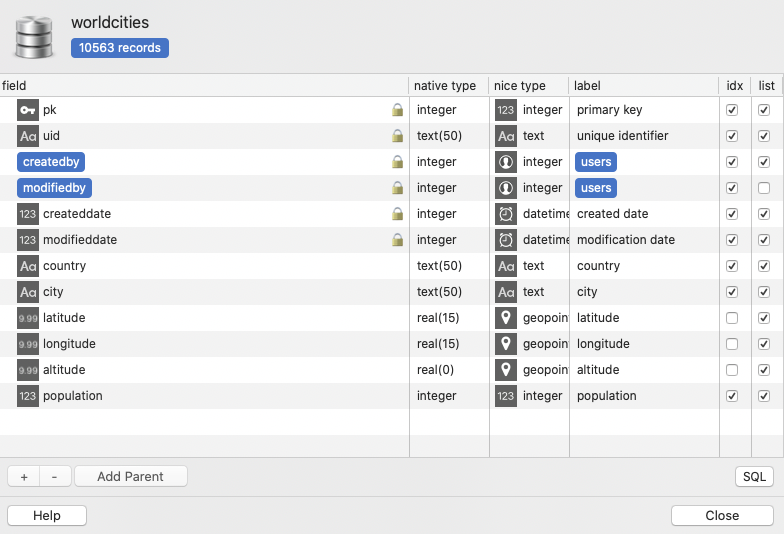This screenshot has height=534, width=784.
Task: Click the Add Parent button
Action: pos(130,477)
